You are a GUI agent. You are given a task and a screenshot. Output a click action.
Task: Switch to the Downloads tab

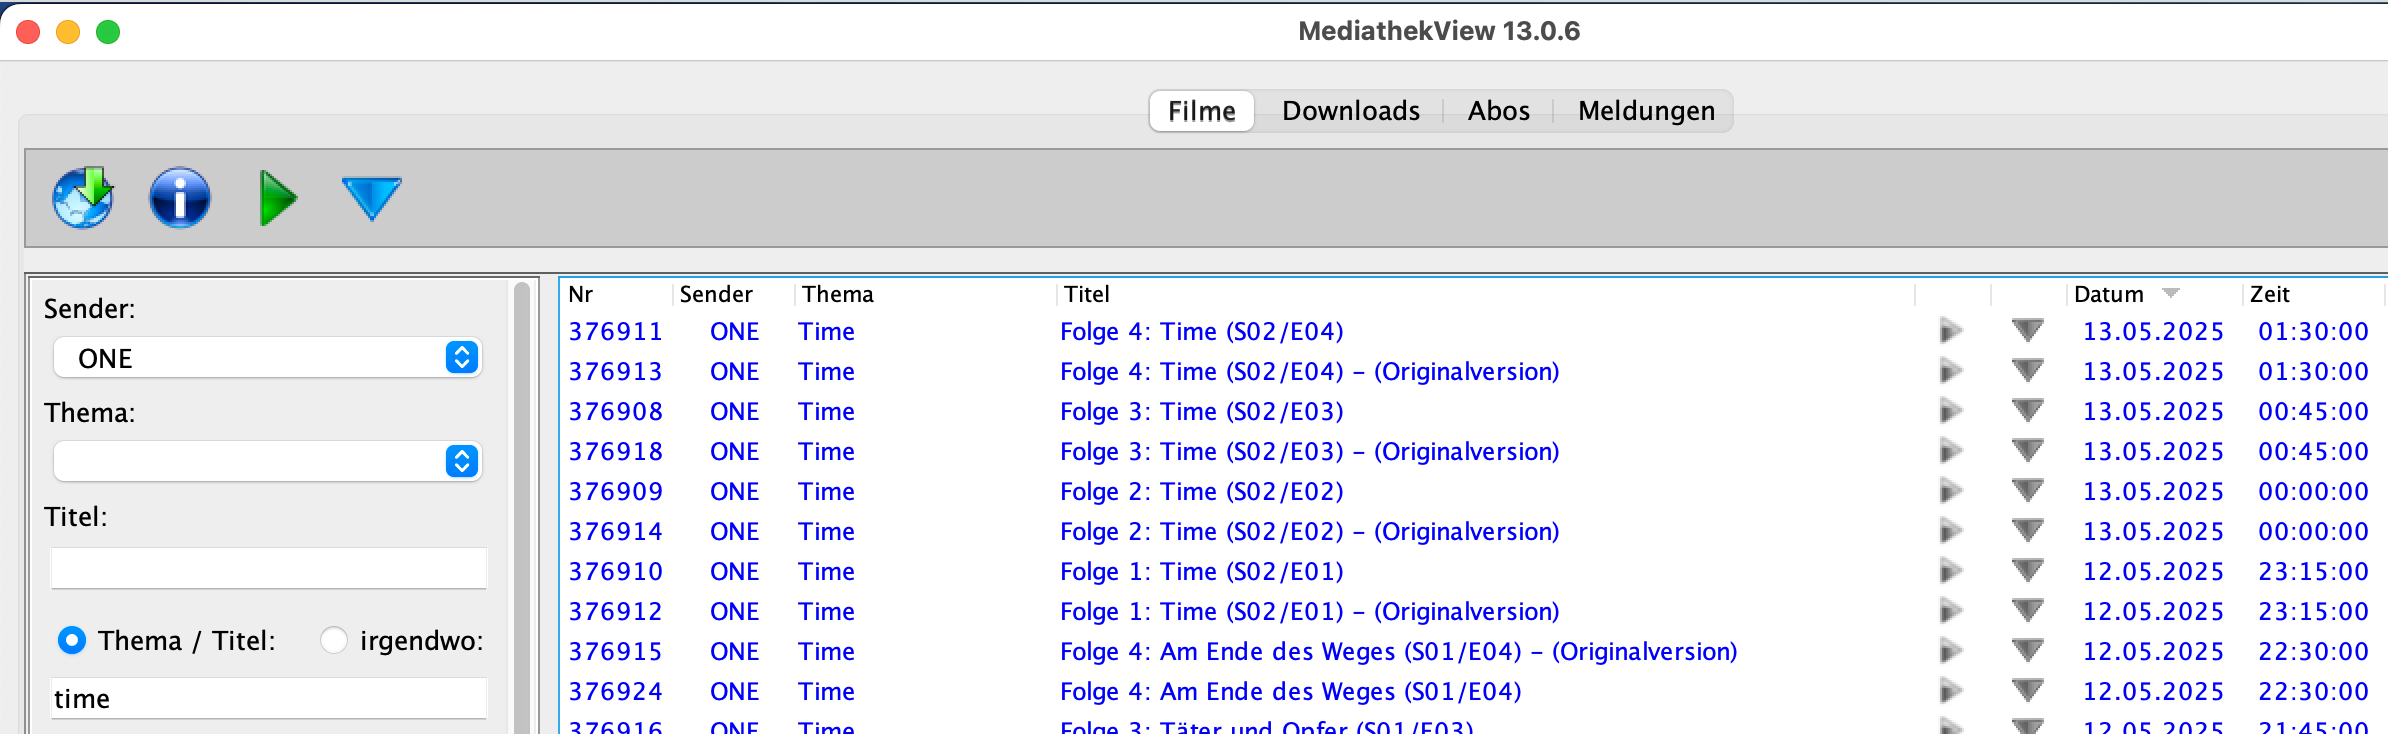tap(1350, 111)
